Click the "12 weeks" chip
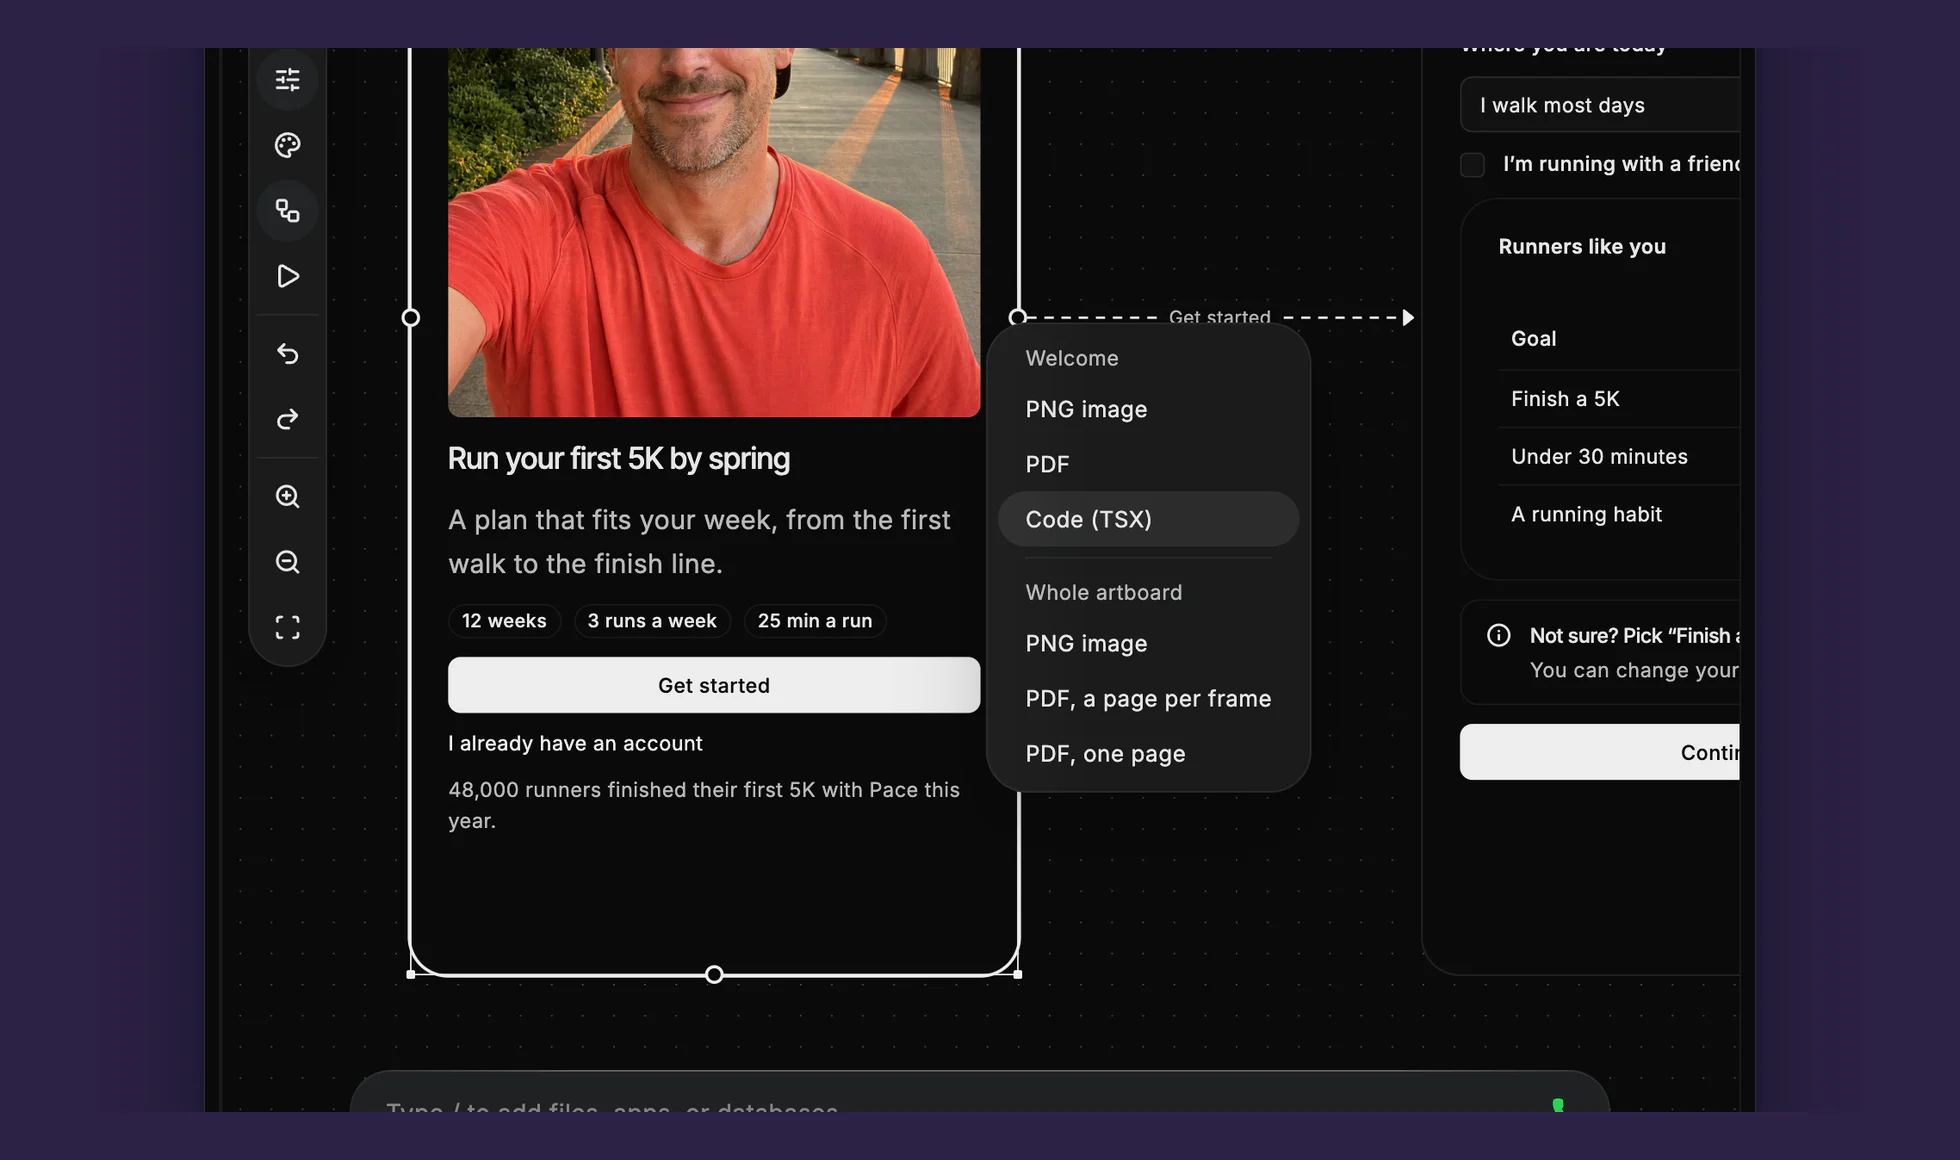The image size is (1960, 1160). point(504,621)
